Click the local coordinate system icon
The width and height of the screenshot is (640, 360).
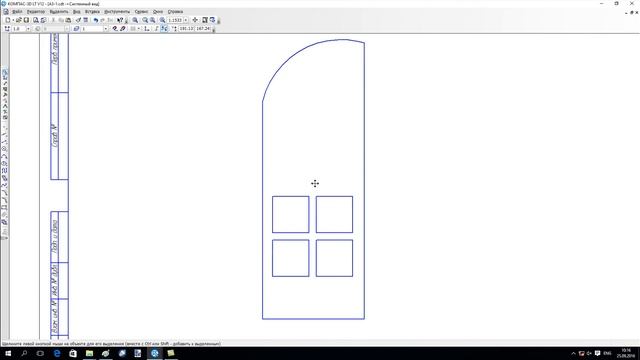(147, 29)
